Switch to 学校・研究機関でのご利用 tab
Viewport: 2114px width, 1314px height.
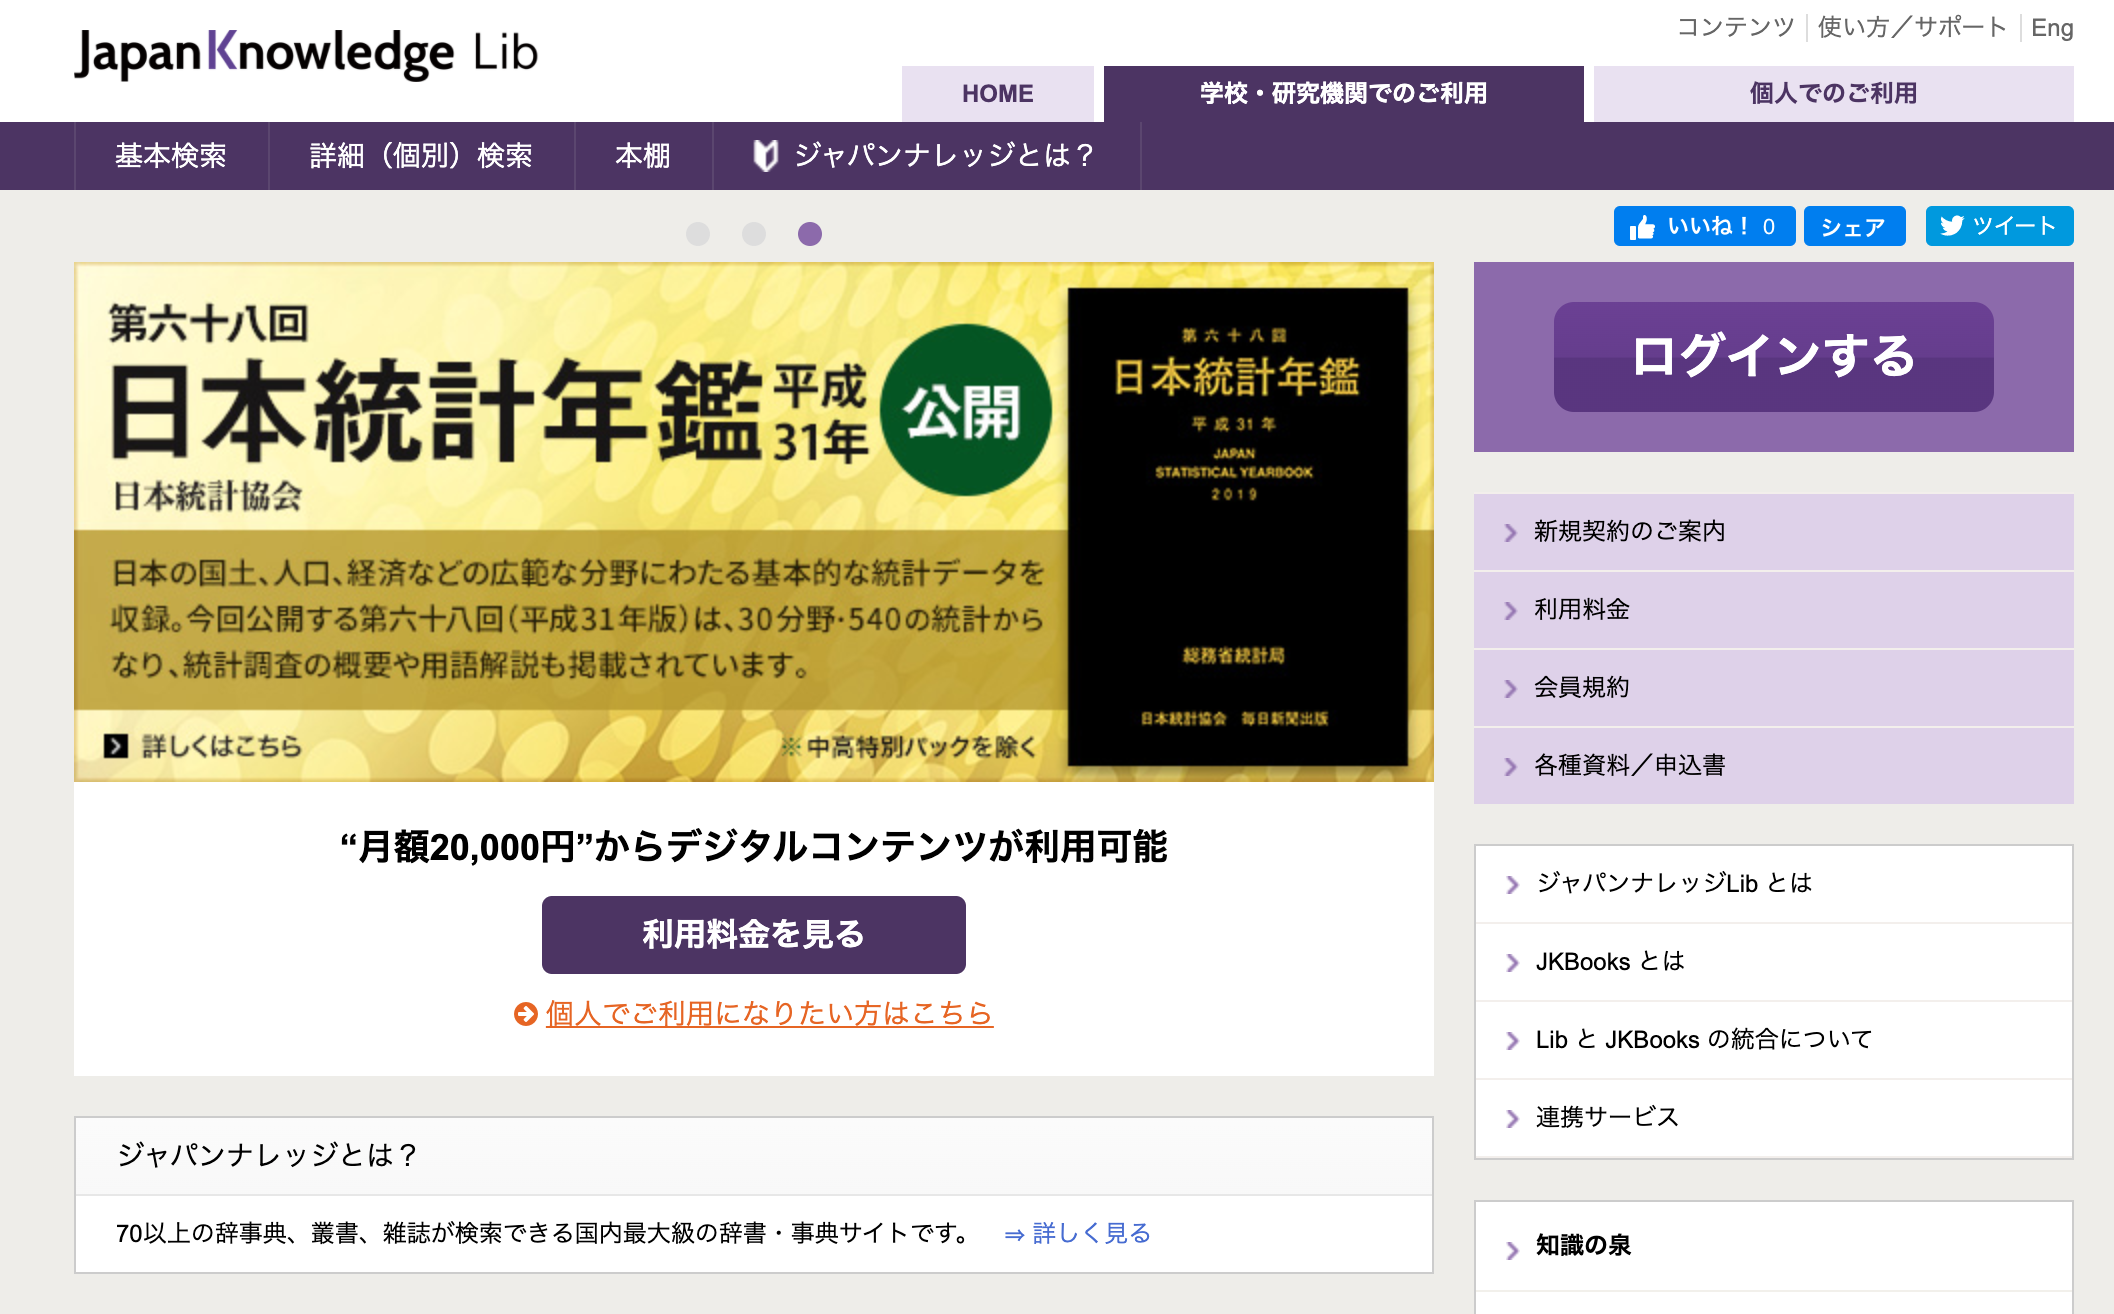click(1344, 94)
